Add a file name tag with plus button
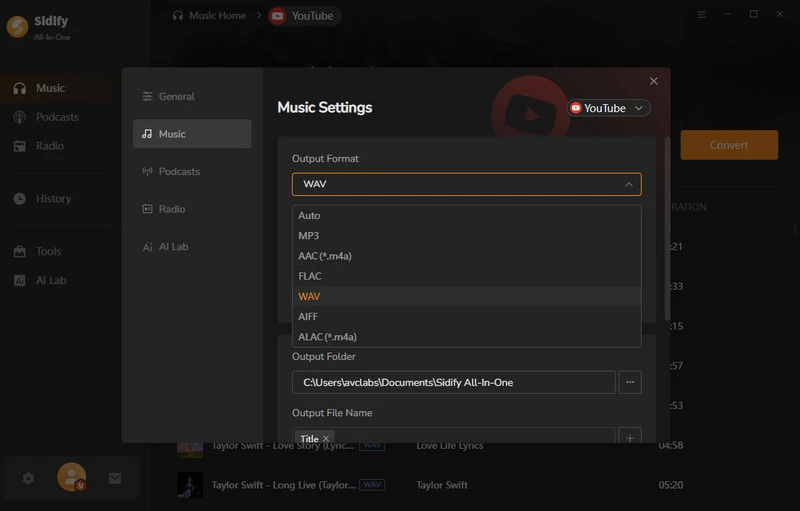Viewport: 800px width, 511px height. [630, 437]
